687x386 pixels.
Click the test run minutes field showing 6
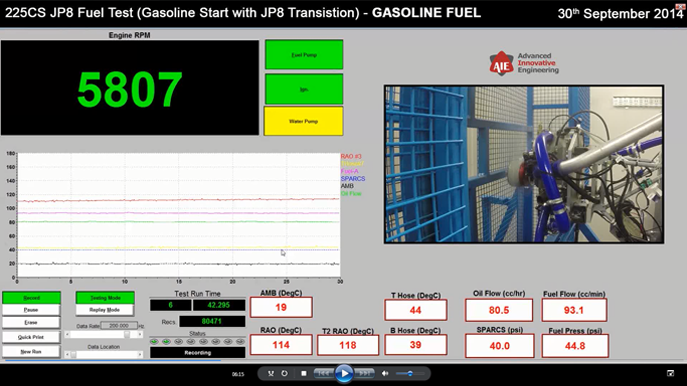click(x=170, y=305)
